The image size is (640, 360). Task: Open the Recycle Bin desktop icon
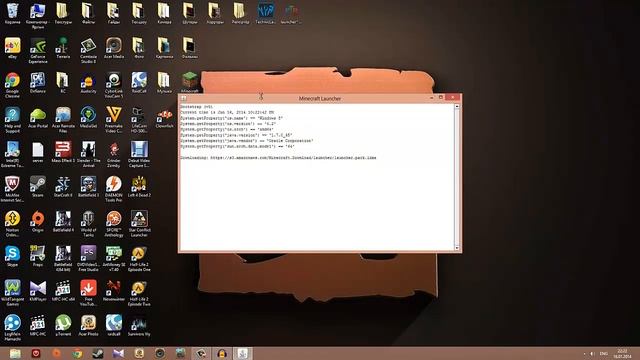click(x=13, y=14)
